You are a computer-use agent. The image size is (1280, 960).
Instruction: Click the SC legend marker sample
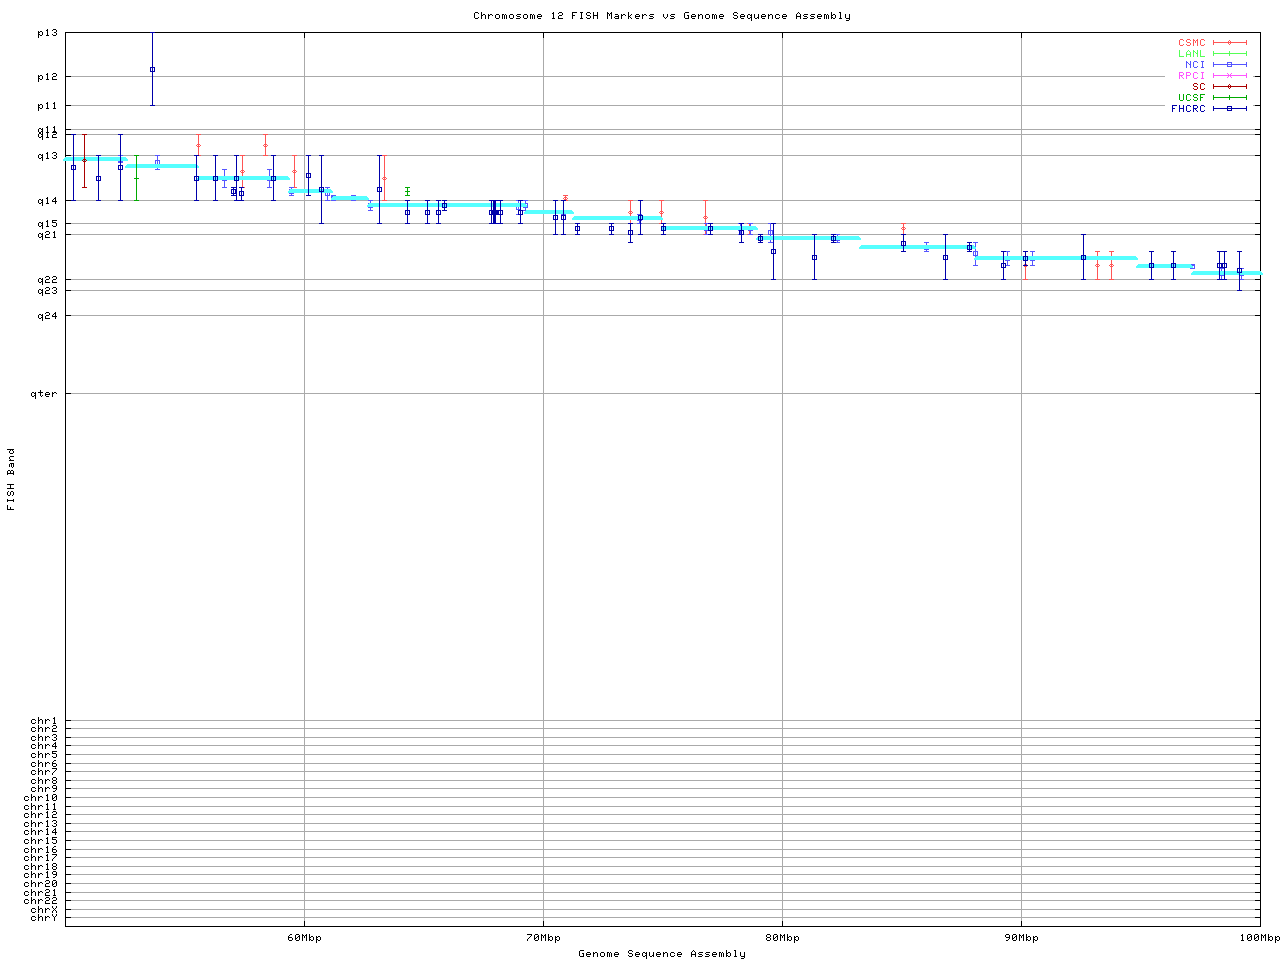click(1229, 87)
